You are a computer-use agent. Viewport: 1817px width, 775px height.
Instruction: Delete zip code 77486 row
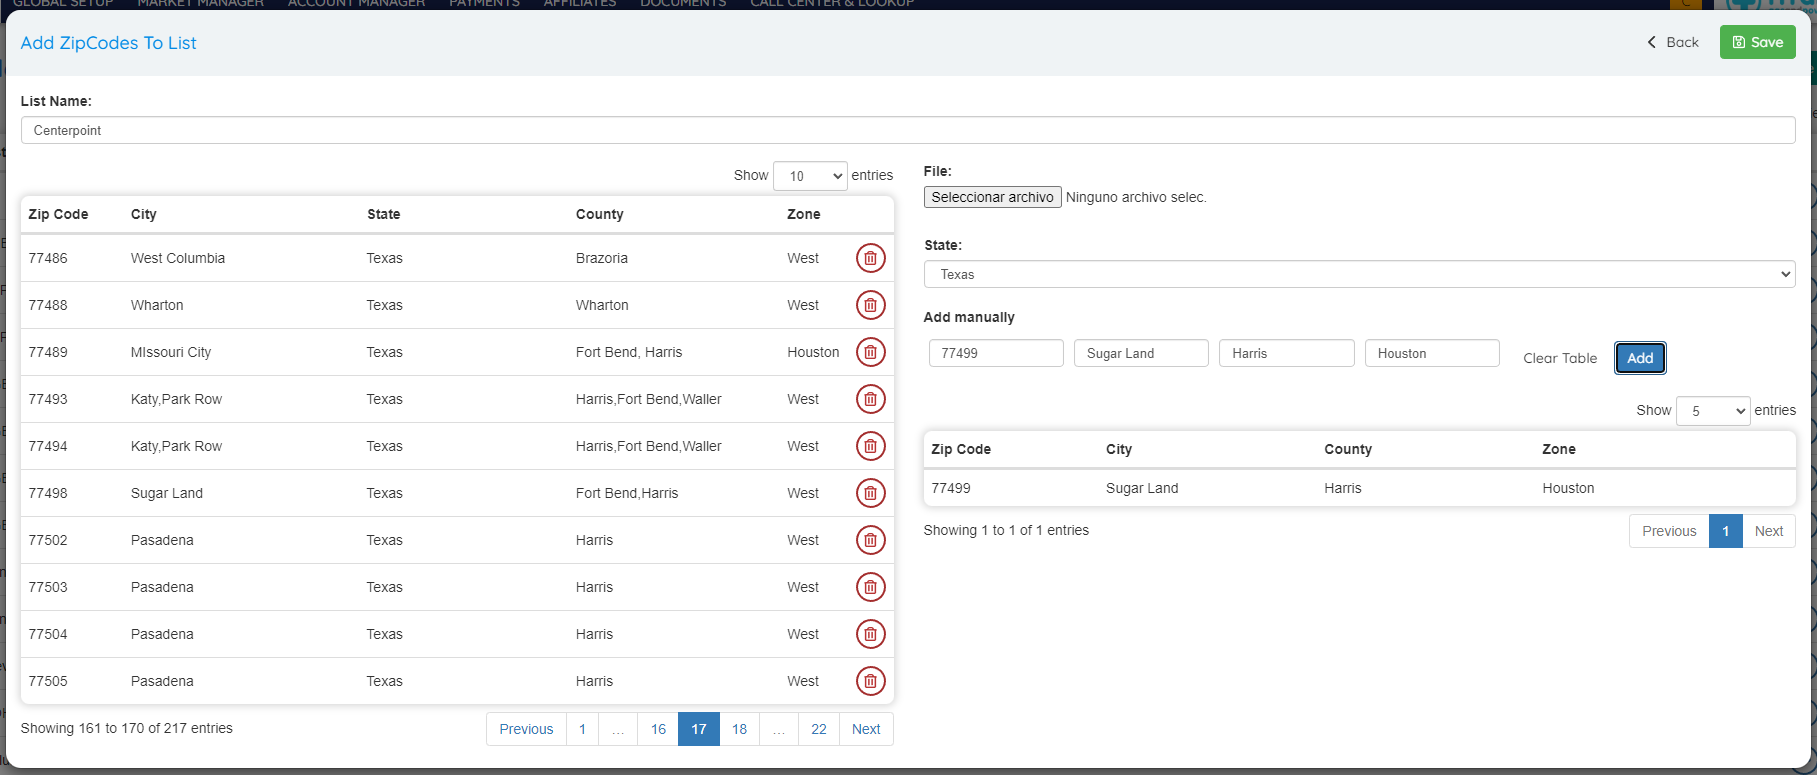pos(870,258)
